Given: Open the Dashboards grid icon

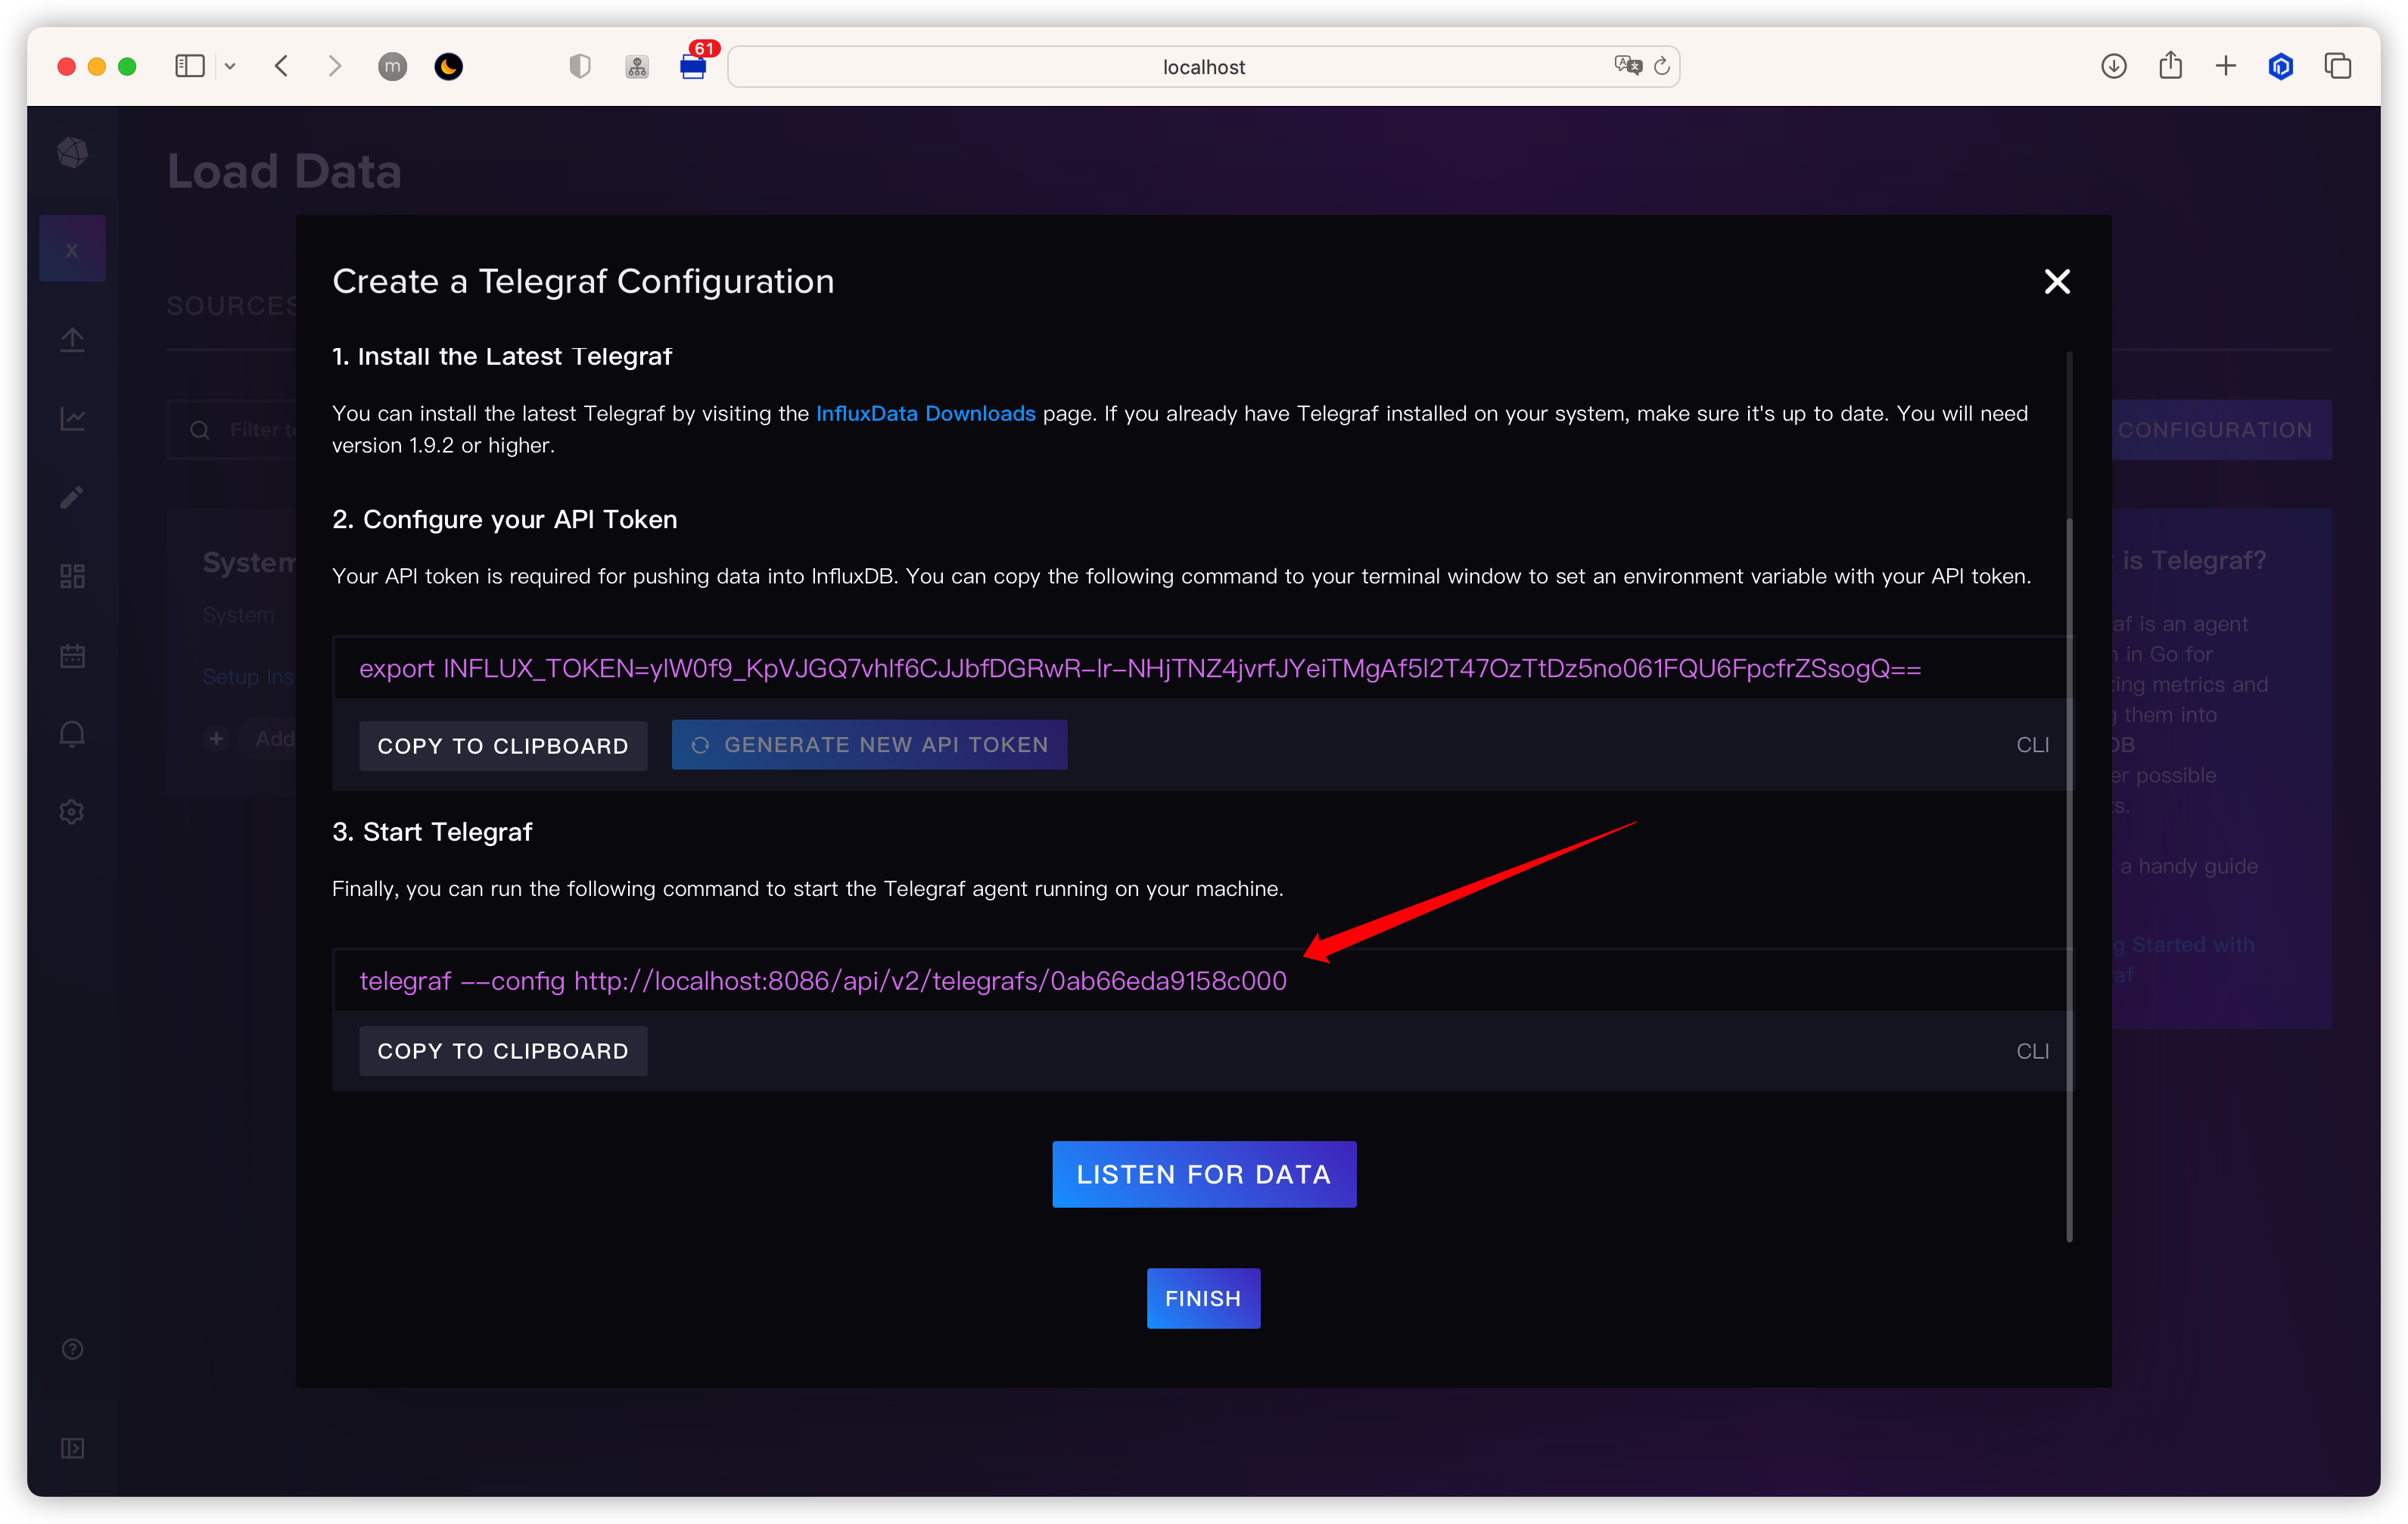Looking at the screenshot, I should point(72,575).
